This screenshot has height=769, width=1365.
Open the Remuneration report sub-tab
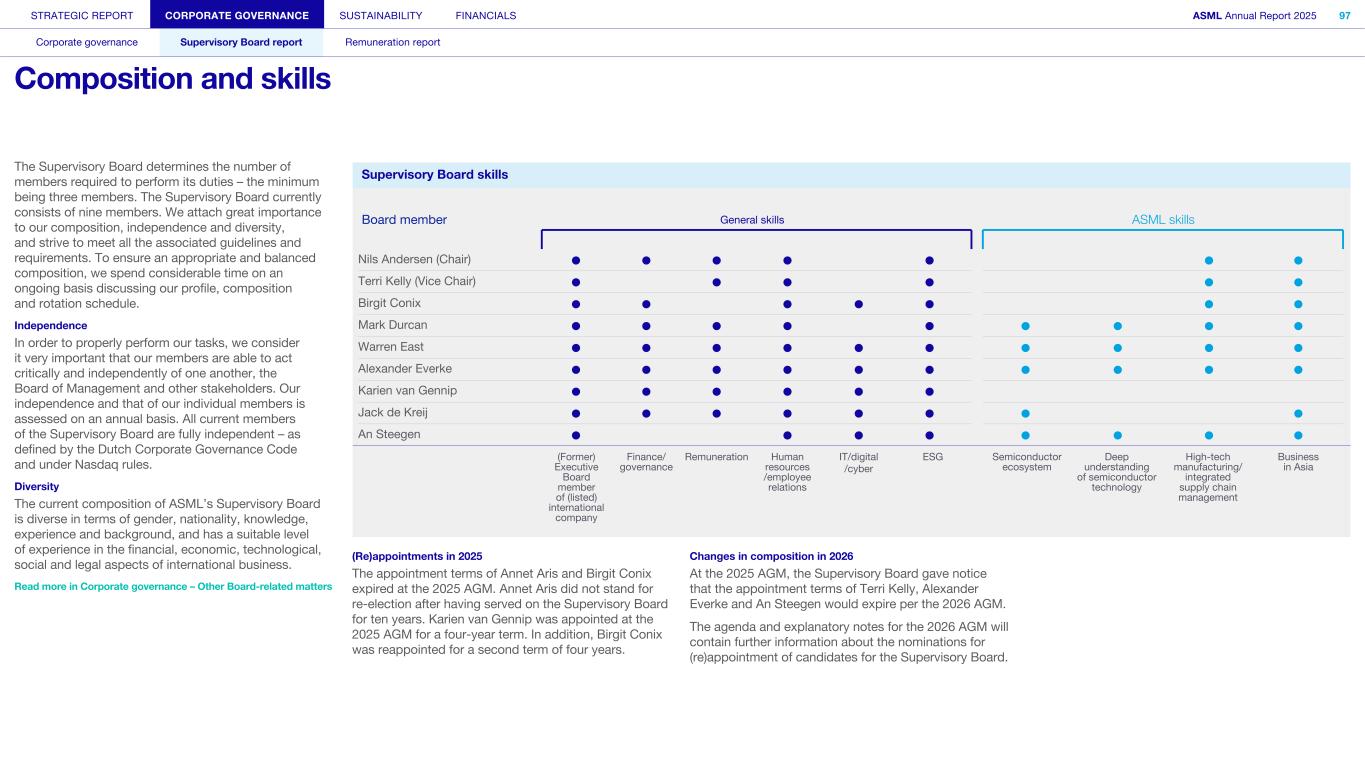point(392,42)
